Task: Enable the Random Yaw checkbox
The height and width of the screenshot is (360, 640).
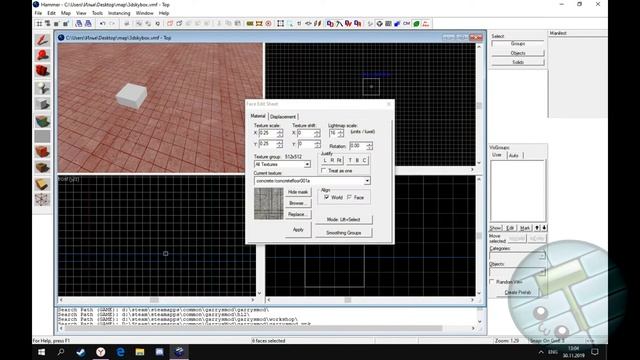Action: 492,282
